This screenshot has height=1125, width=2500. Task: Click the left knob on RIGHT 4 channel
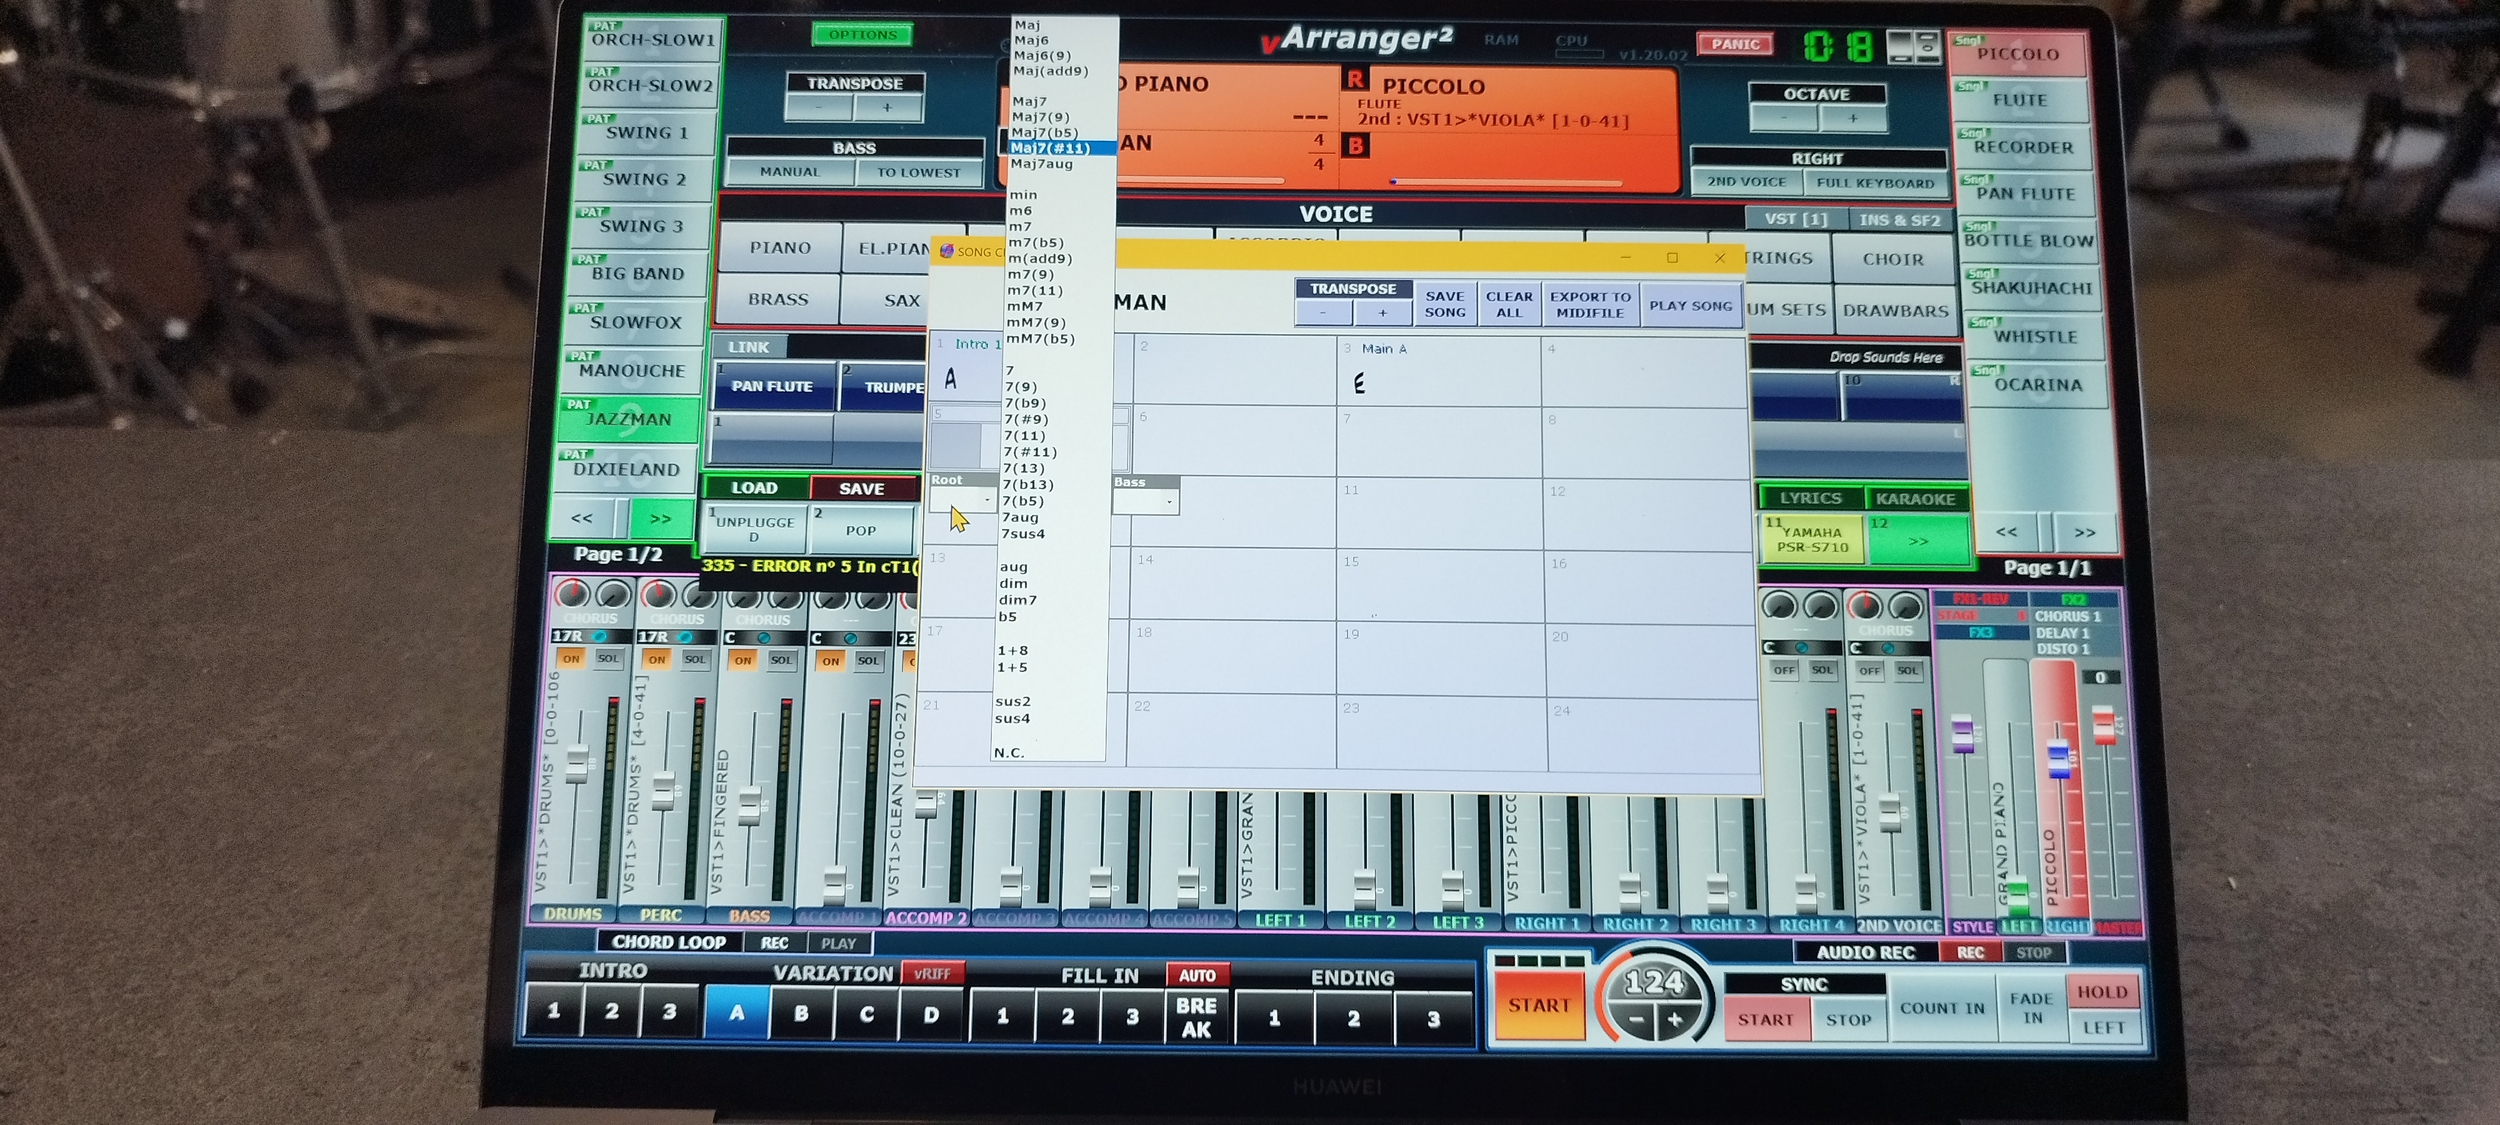1778,605
